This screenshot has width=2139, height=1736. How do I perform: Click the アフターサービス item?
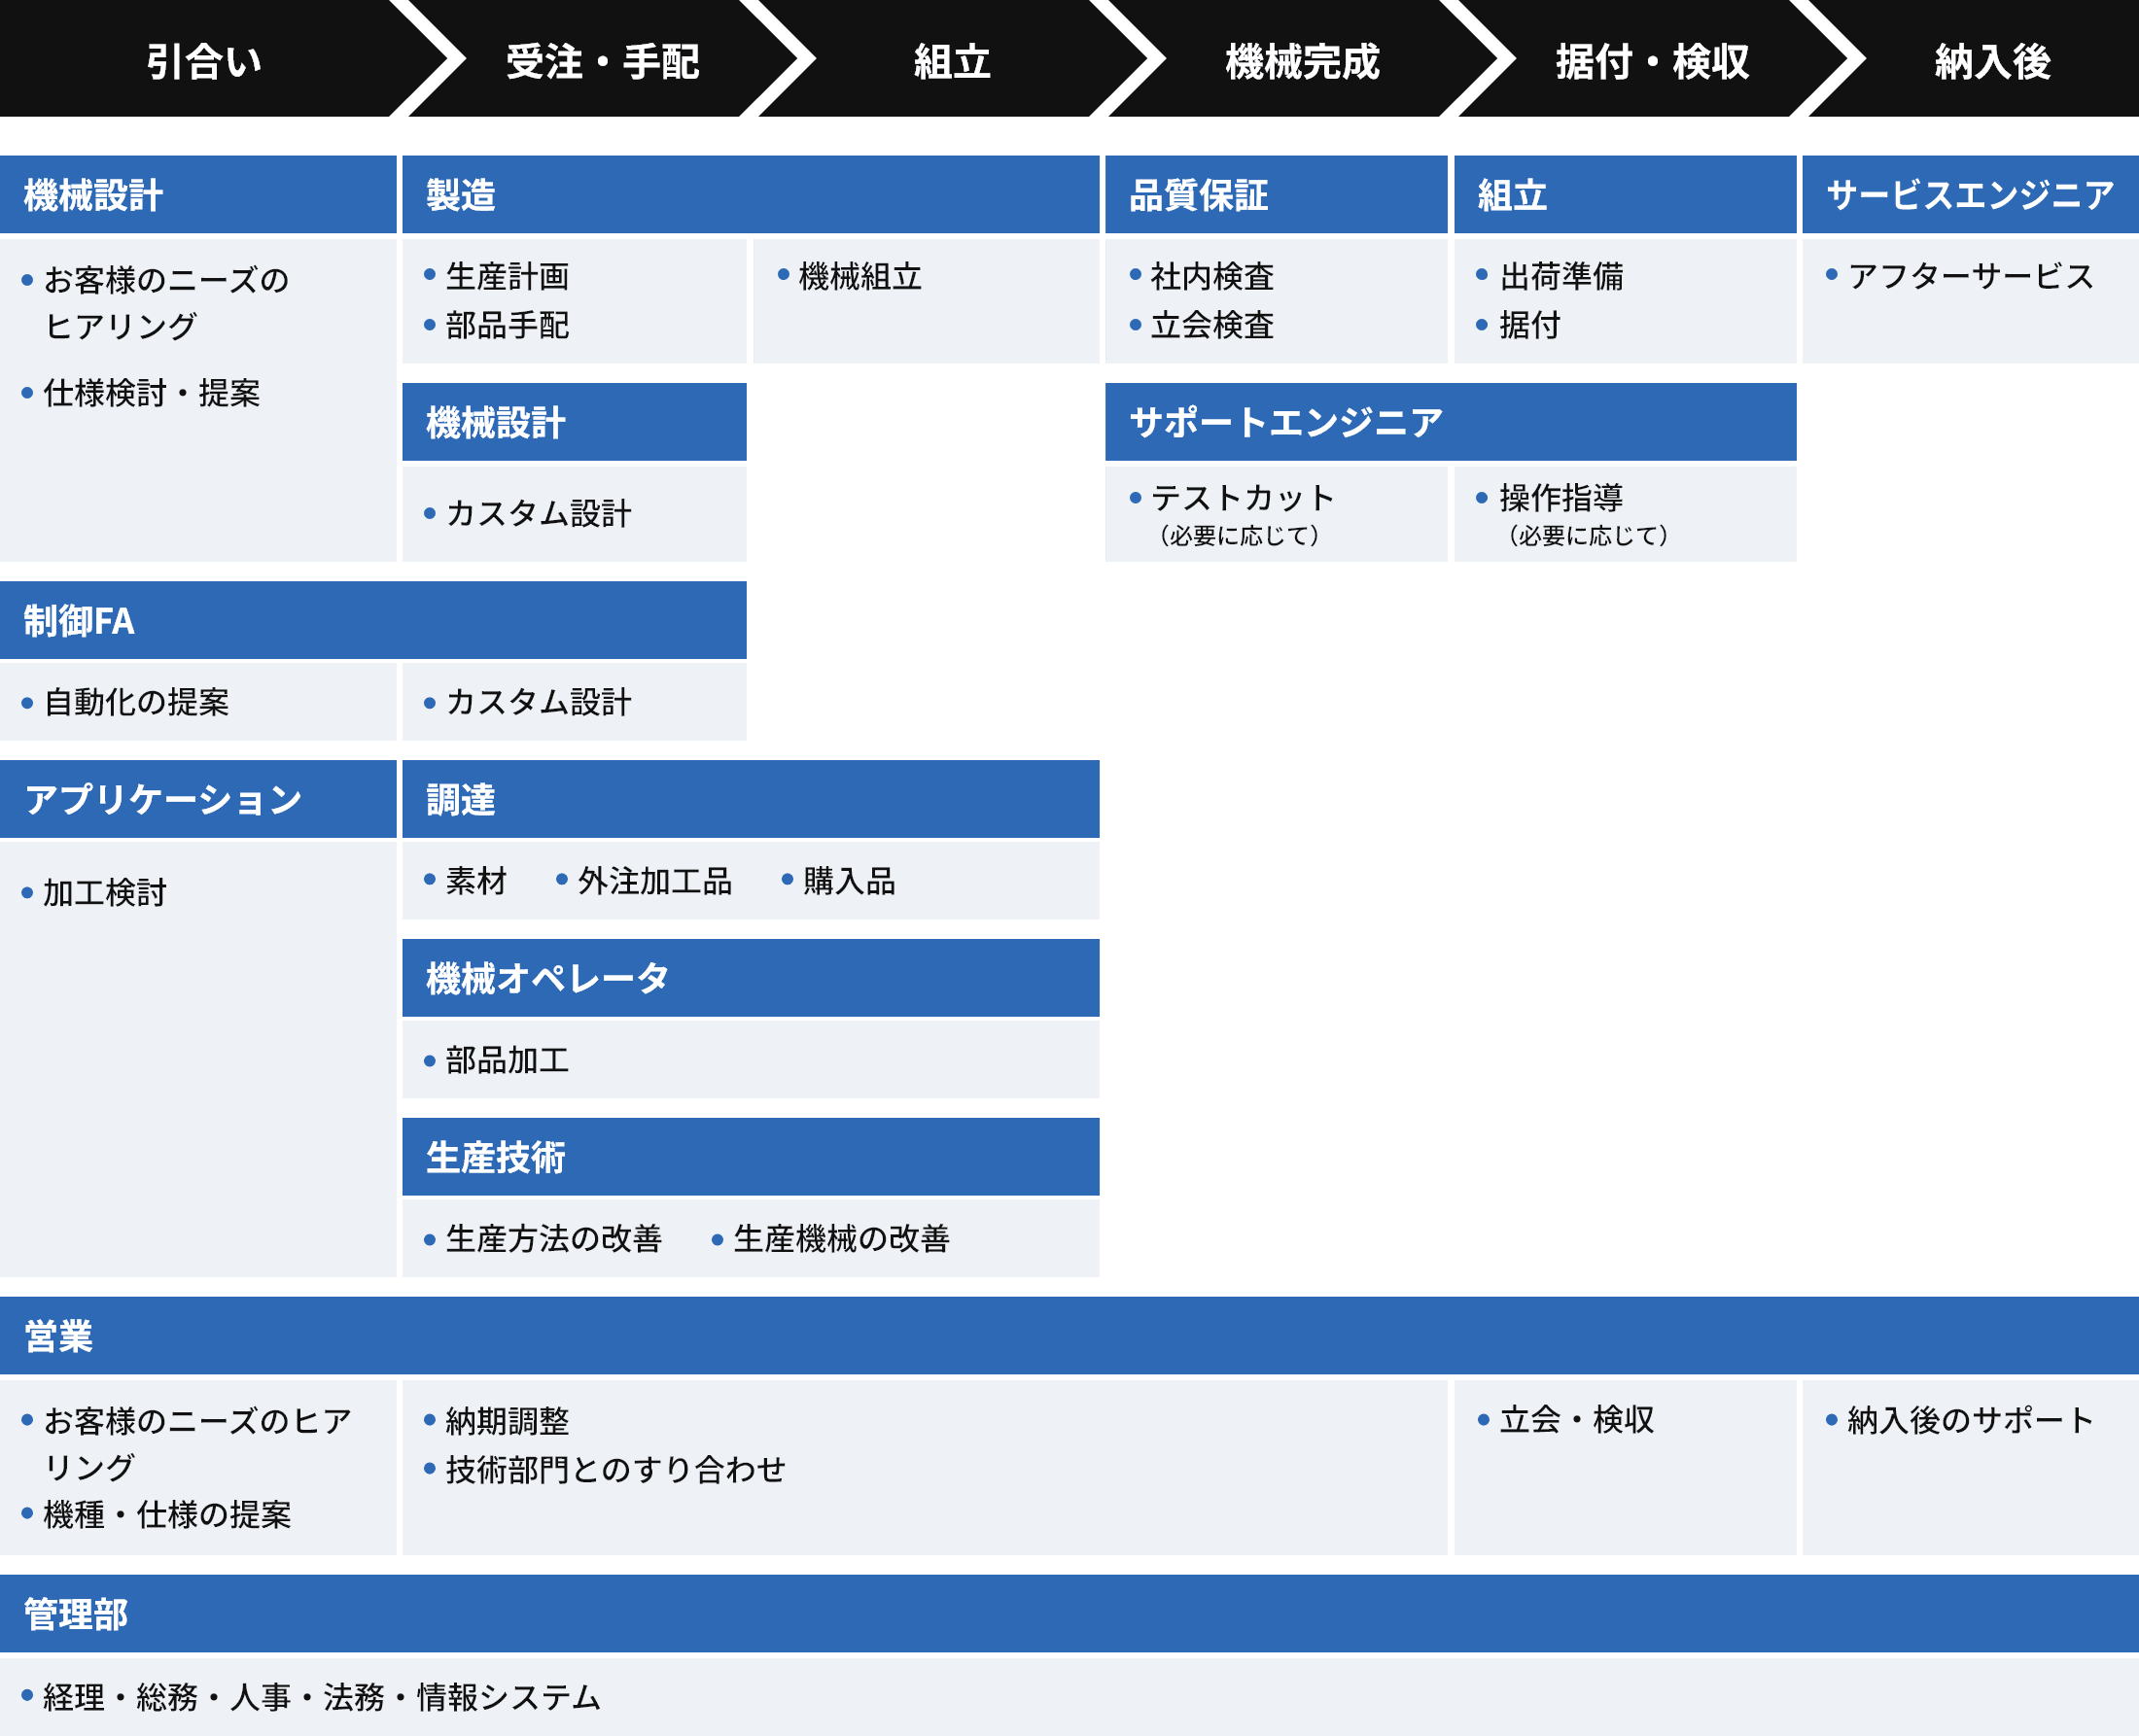click(1969, 277)
